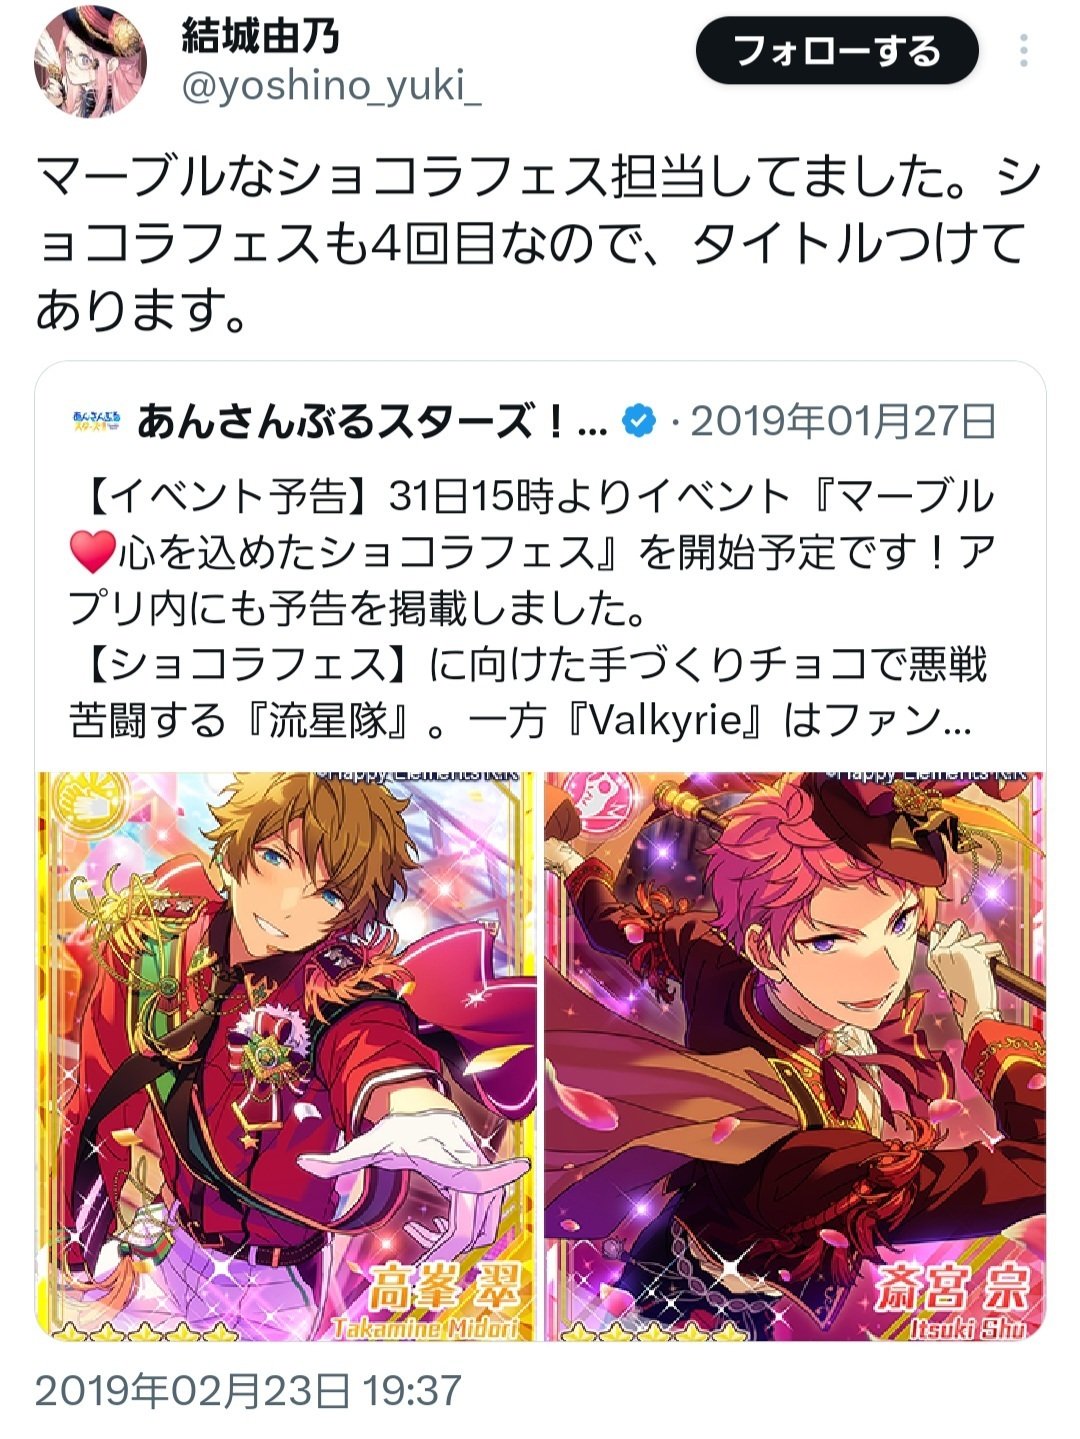Open the 結城由乃 profile avatar
Viewport: 1080px width, 1439px height.
[x=90, y=62]
